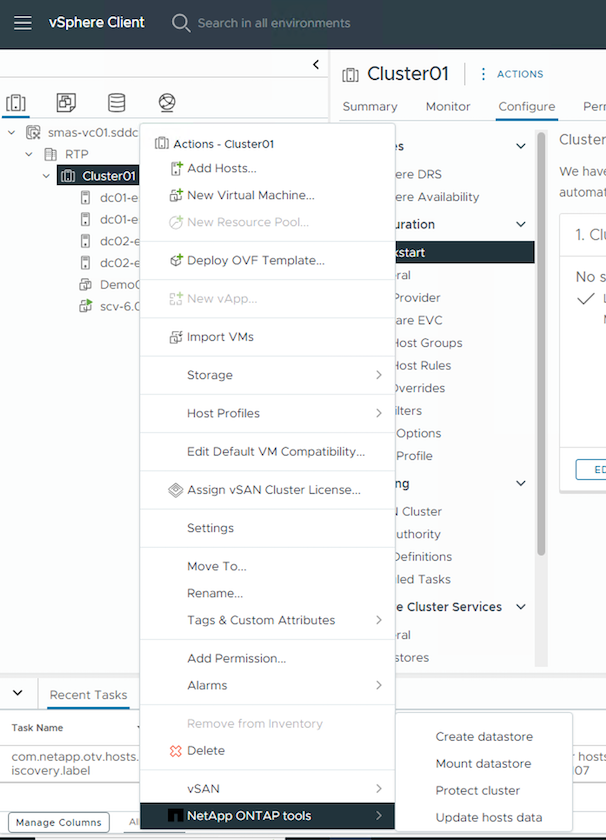Select the Storage inventory icon
Screen dimensions: 606x840
tap(117, 103)
